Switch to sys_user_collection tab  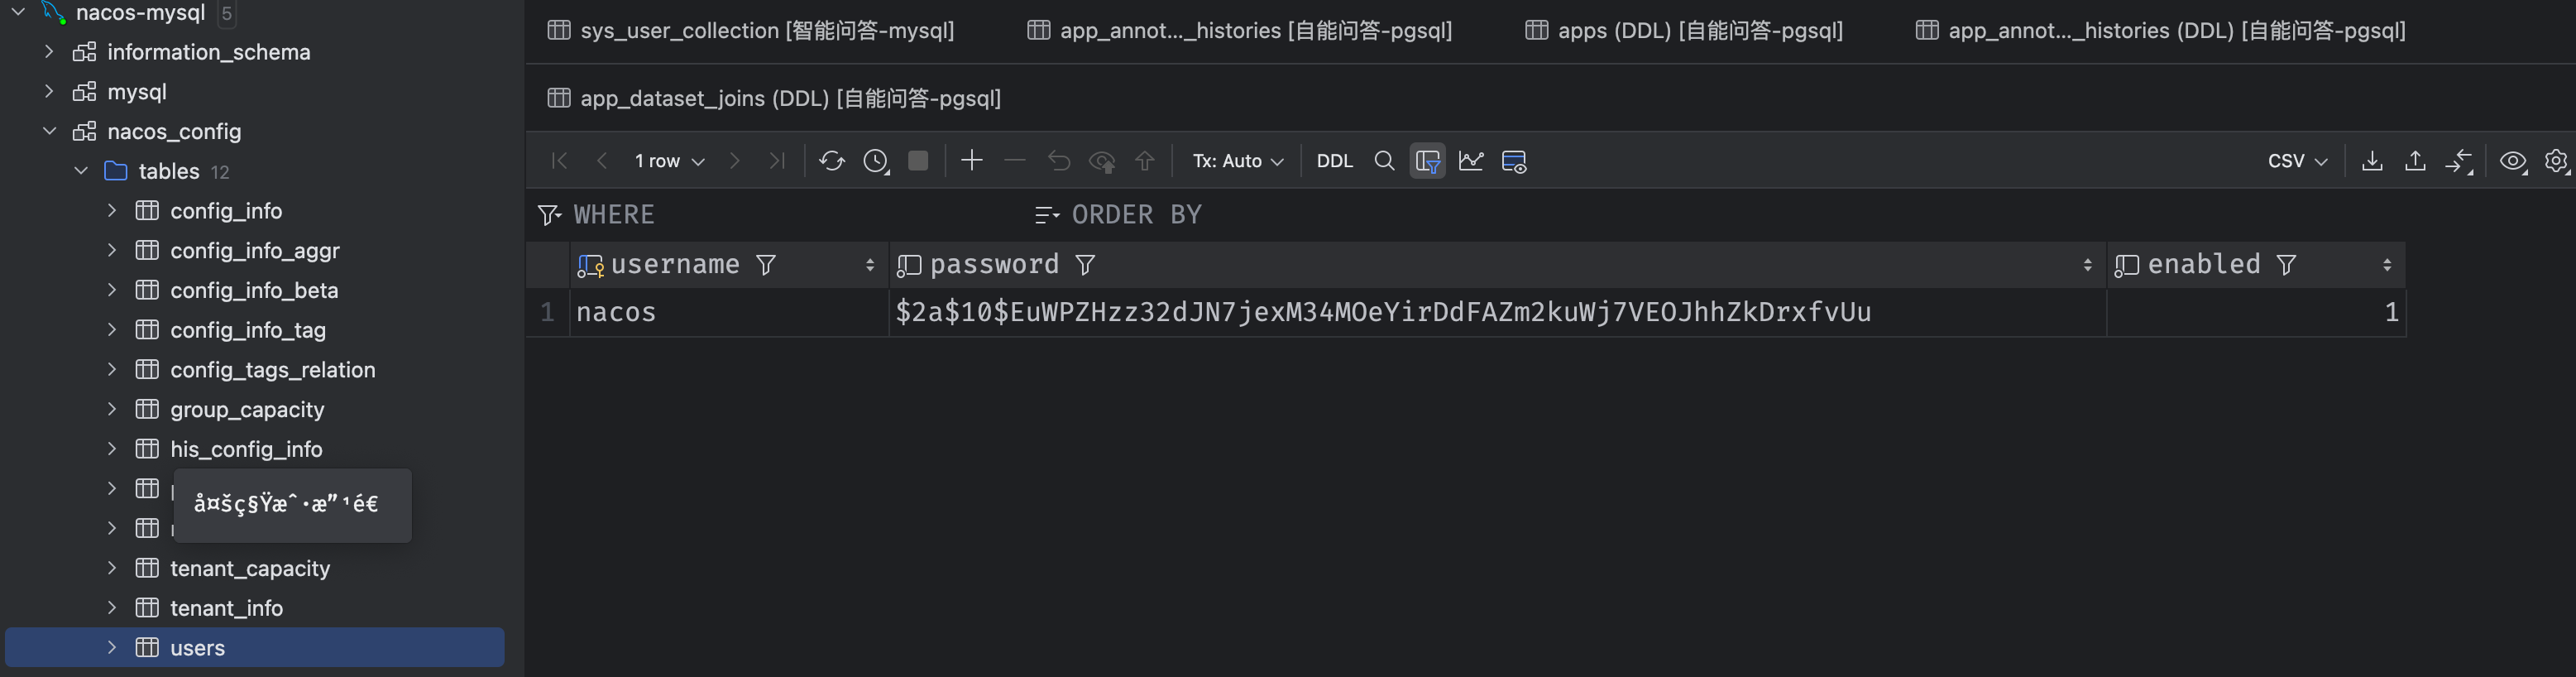click(751, 31)
